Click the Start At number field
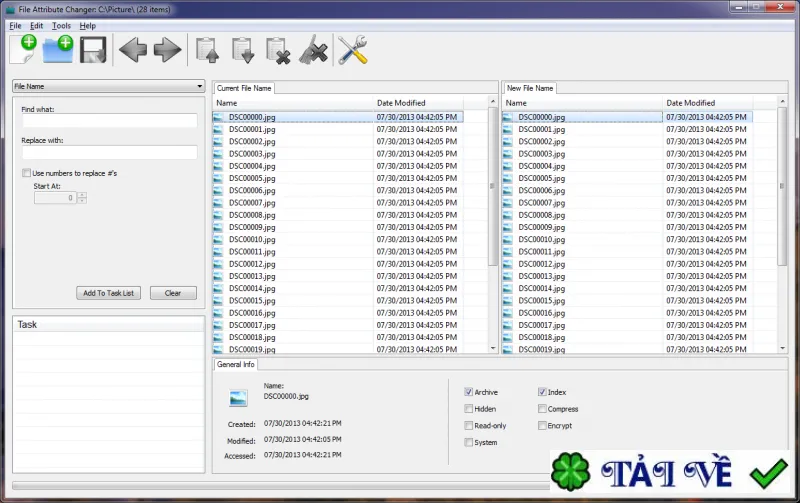This screenshot has width=800, height=503. 55,198
